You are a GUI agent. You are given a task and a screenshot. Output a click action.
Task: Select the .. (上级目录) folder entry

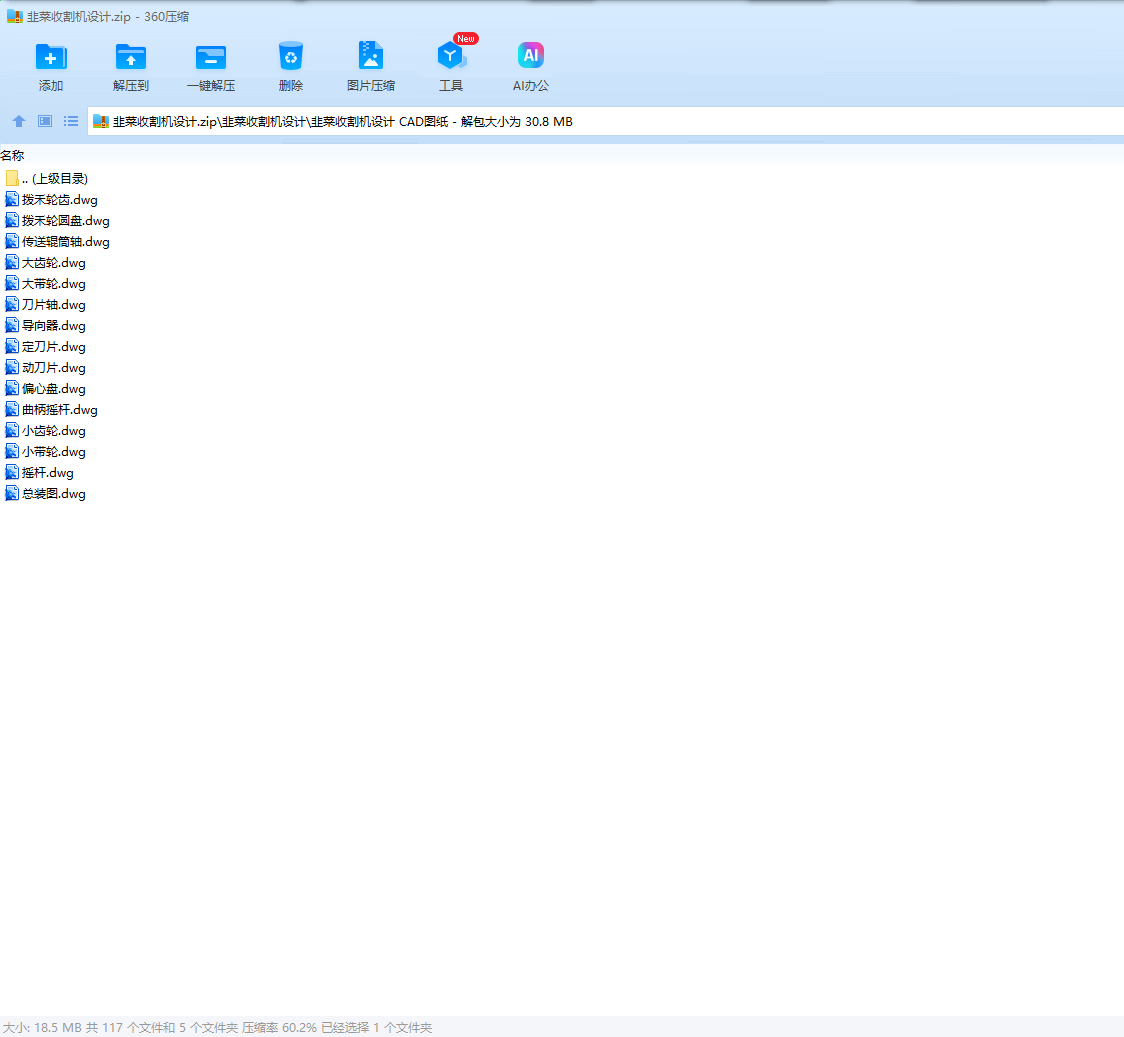pyautogui.click(x=47, y=178)
